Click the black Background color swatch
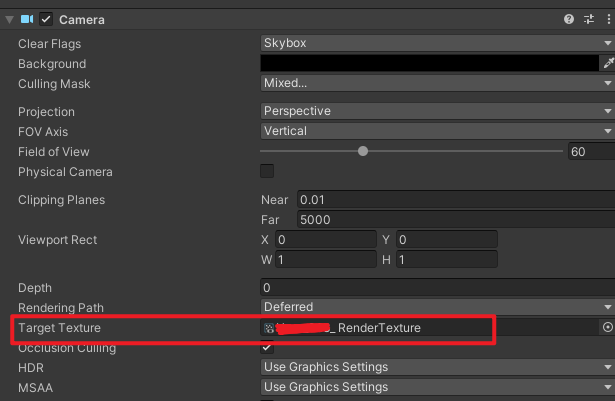The height and width of the screenshot is (401, 615). pyautogui.click(x=429, y=63)
